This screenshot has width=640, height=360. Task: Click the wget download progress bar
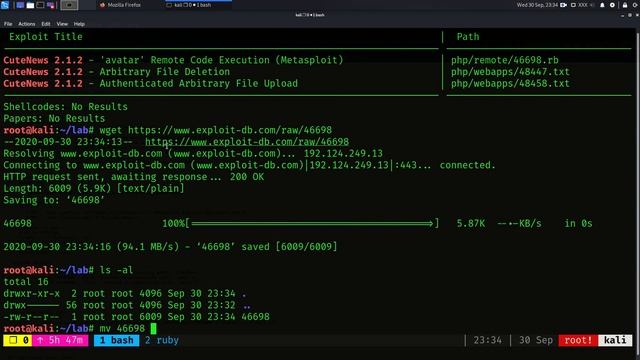pyautogui.click(x=313, y=224)
